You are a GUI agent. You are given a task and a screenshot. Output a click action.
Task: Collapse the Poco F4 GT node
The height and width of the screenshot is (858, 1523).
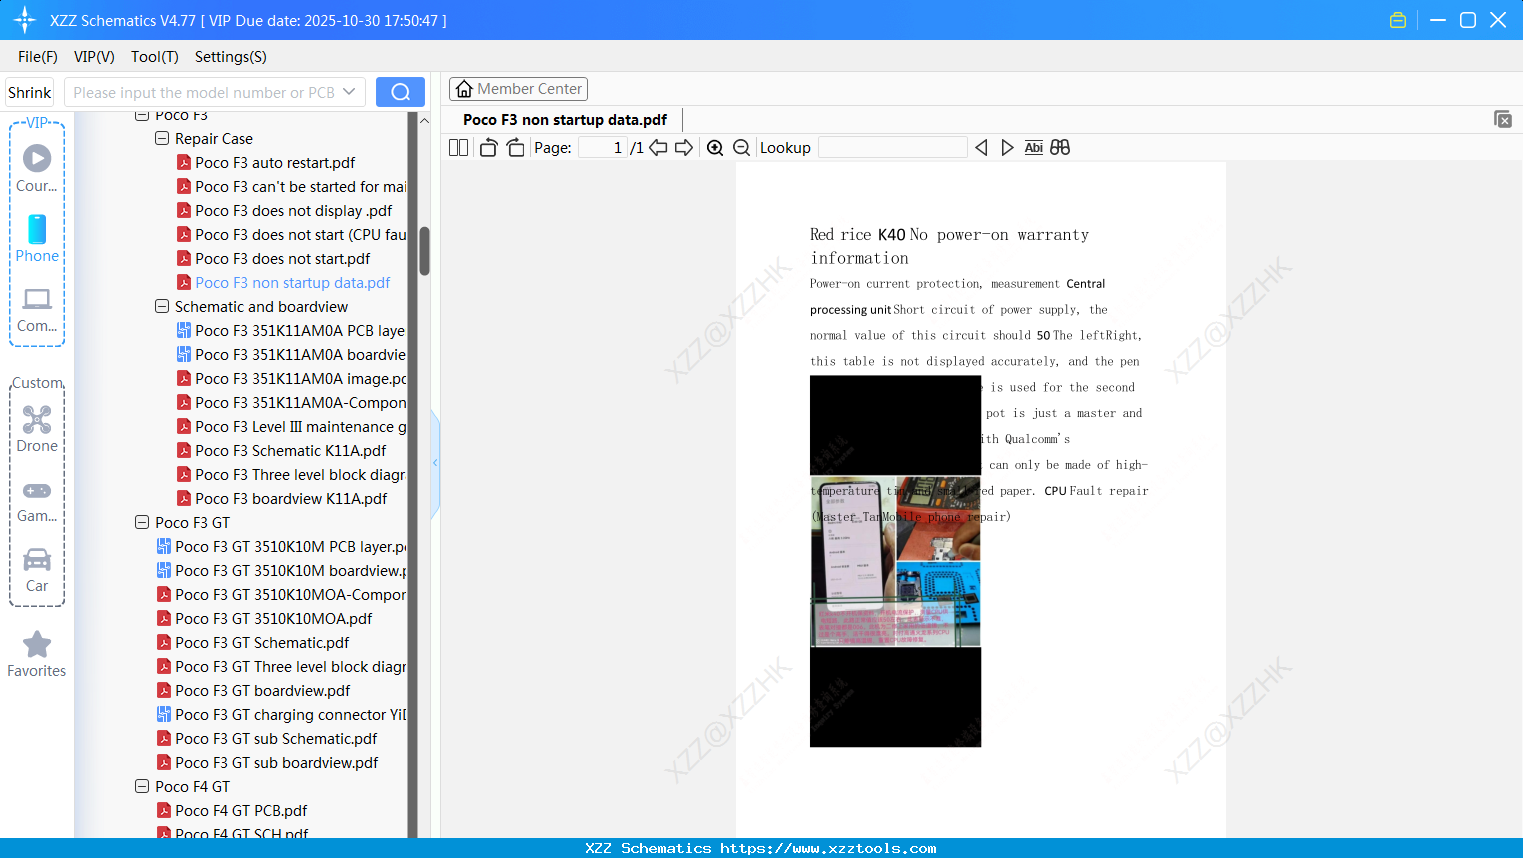click(x=142, y=787)
